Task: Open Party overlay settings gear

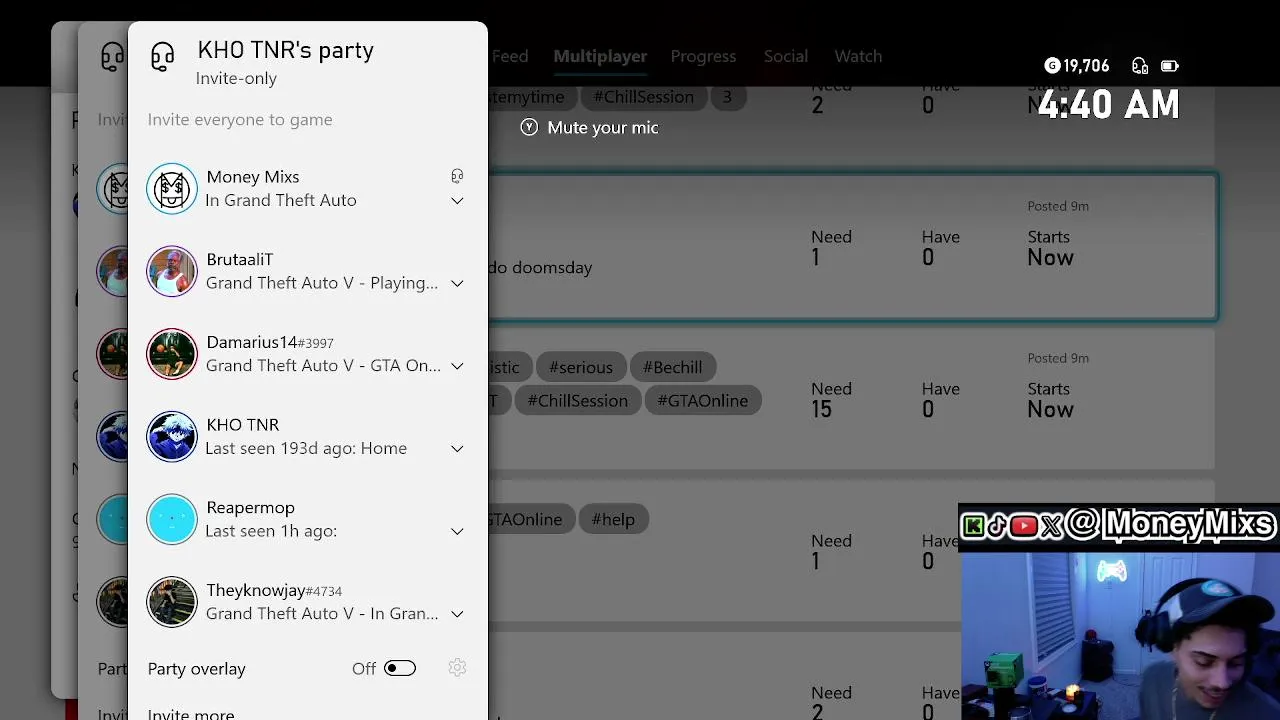Action: click(457, 668)
